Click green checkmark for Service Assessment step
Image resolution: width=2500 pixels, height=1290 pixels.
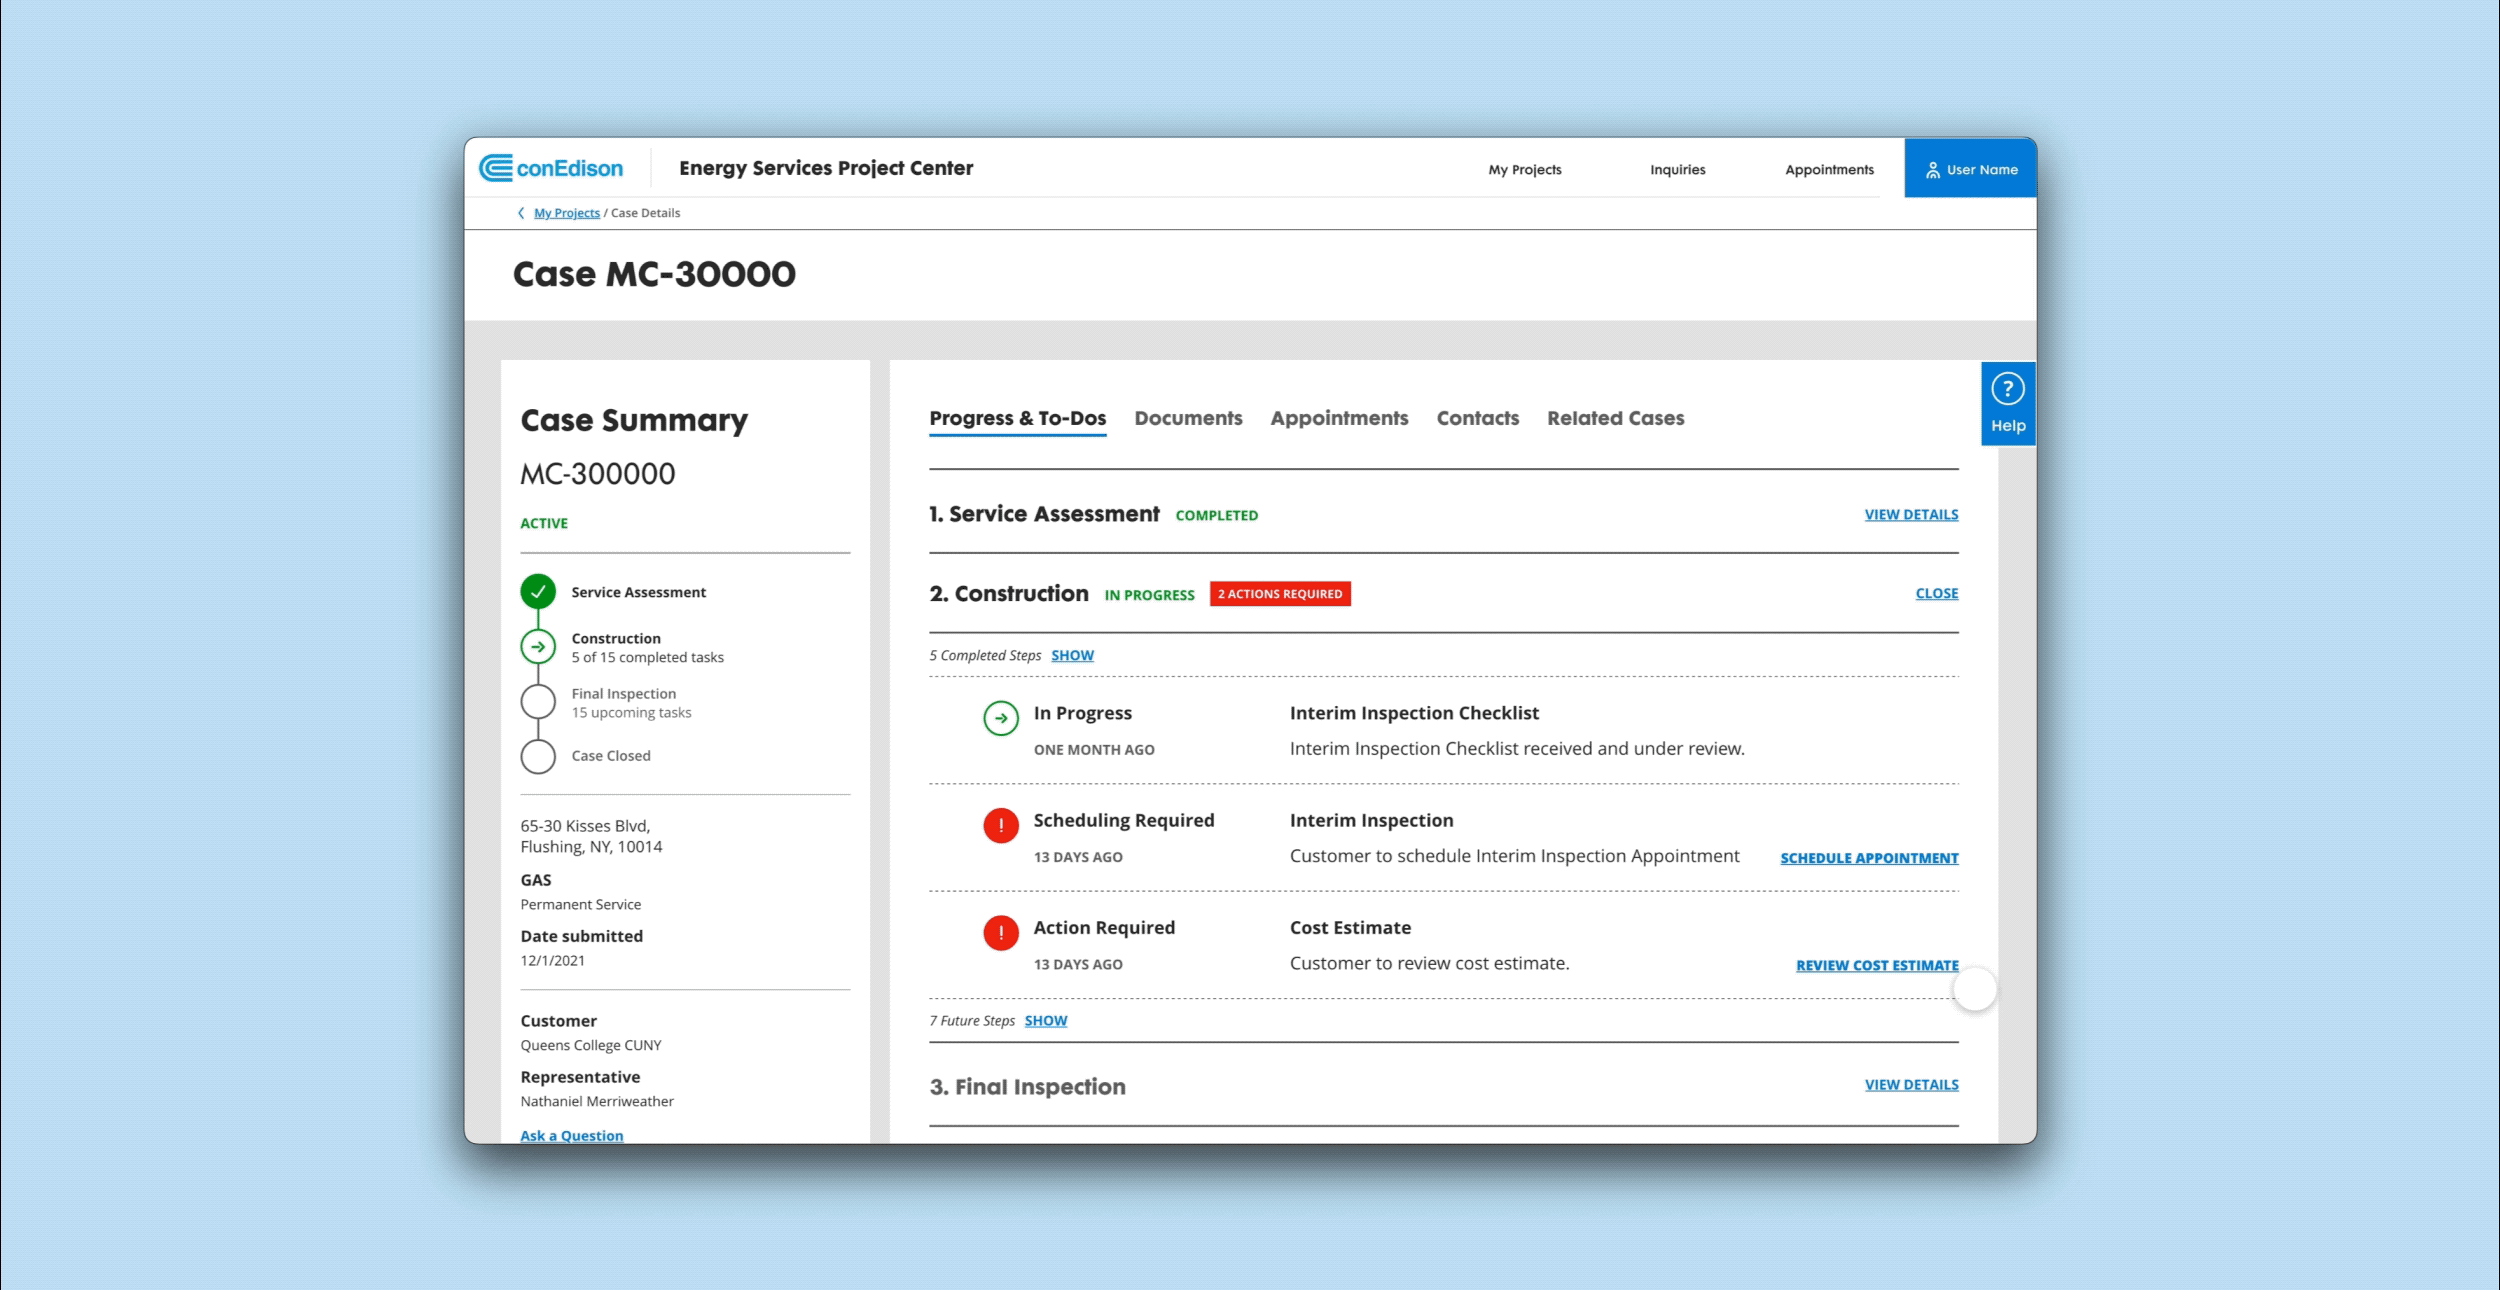coord(538,592)
